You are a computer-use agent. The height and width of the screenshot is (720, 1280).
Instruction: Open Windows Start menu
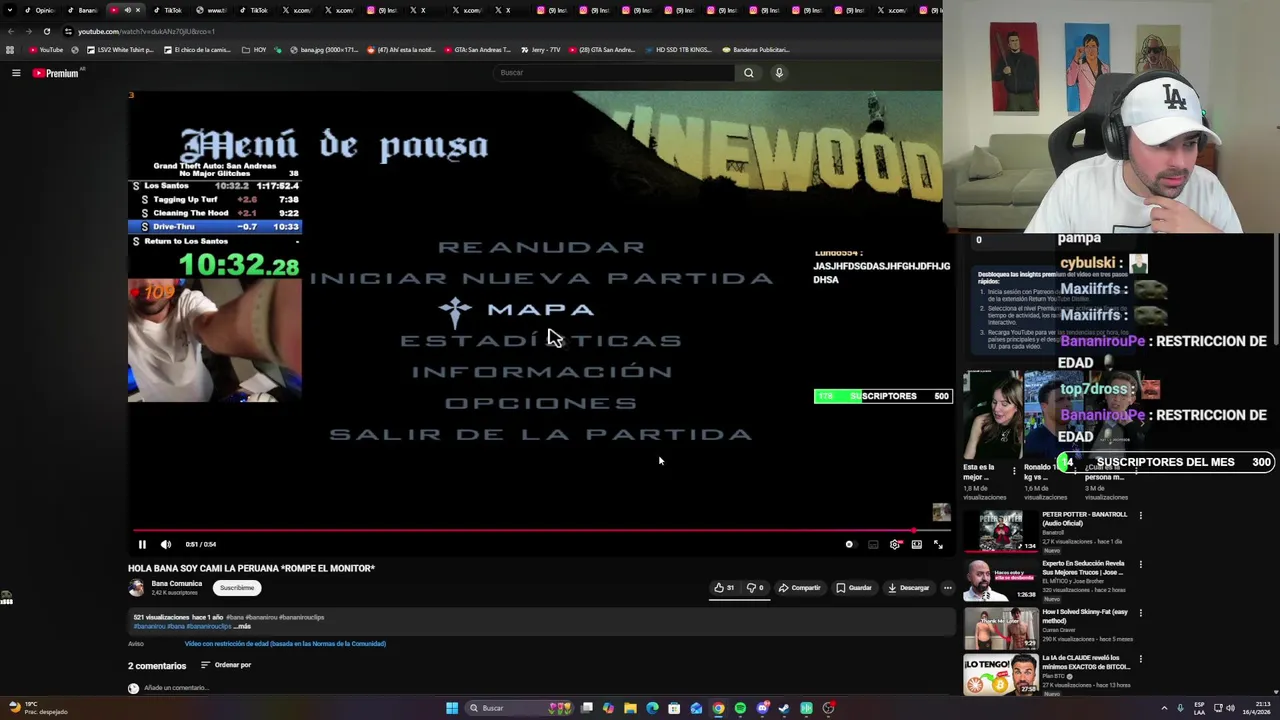tap(452, 708)
